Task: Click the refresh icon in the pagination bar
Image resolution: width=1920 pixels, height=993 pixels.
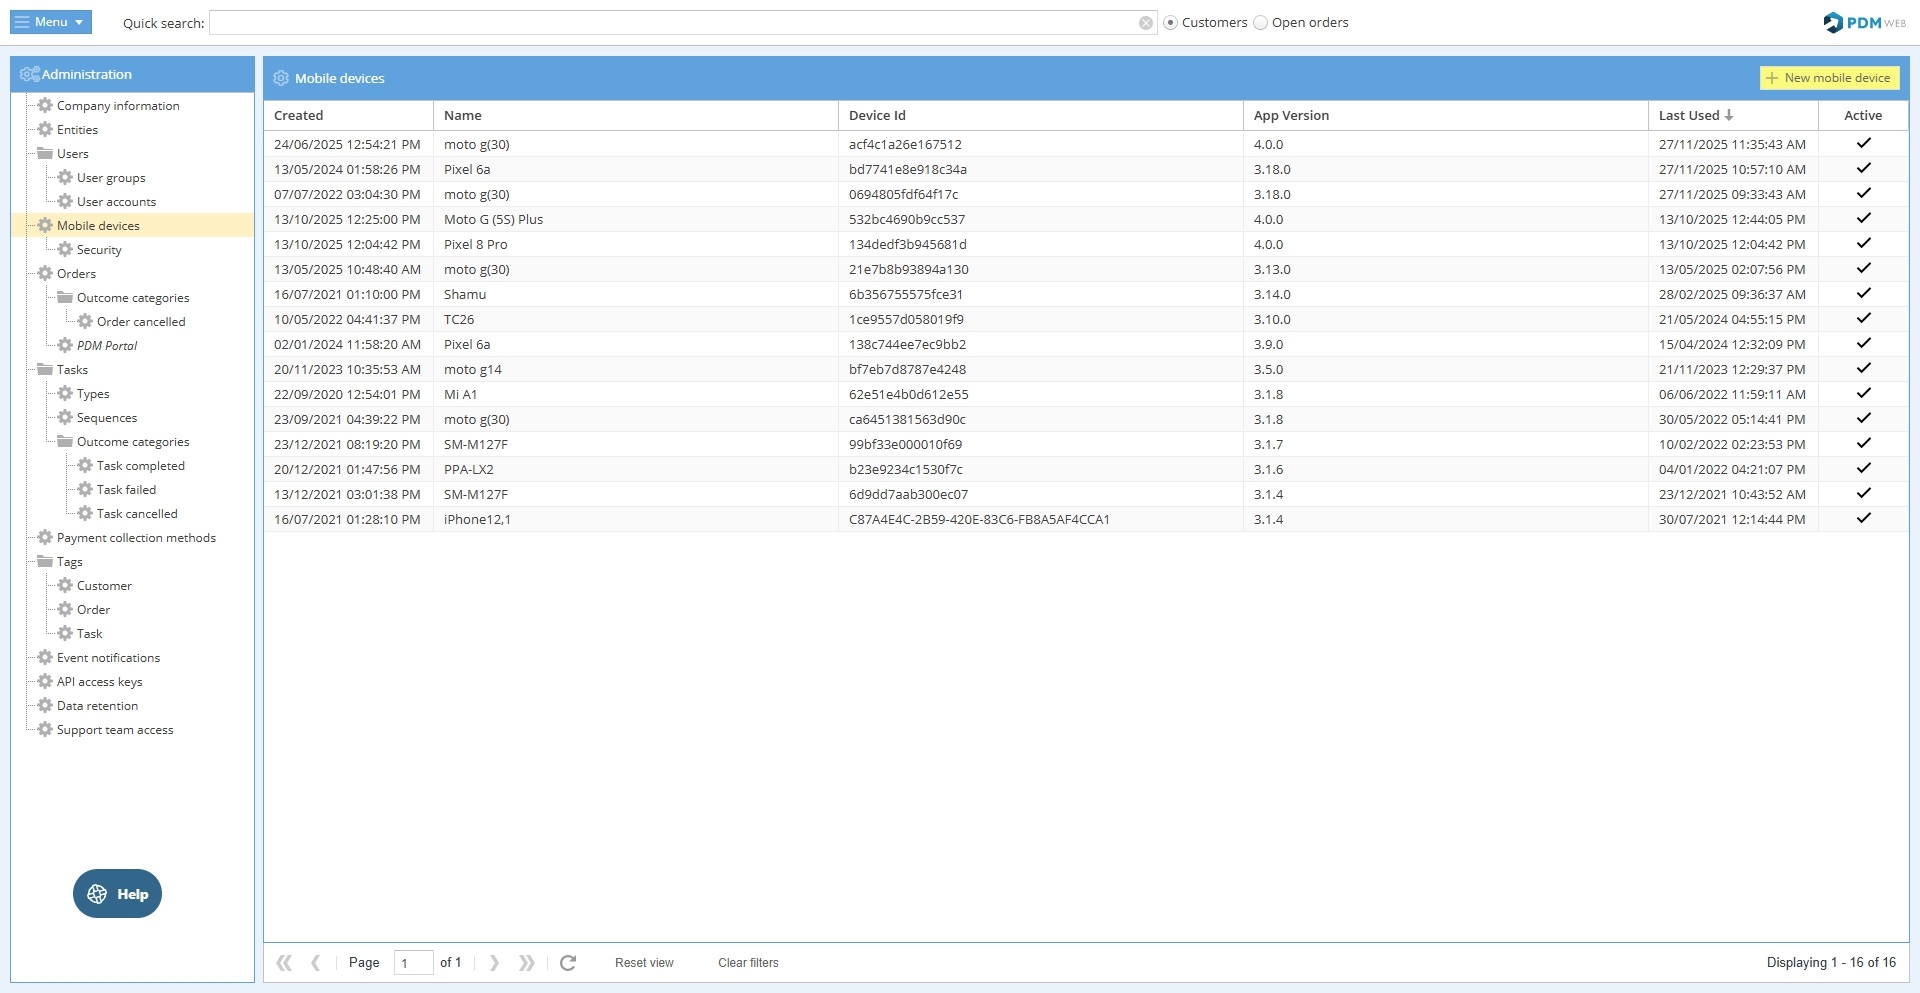Action: coord(568,963)
